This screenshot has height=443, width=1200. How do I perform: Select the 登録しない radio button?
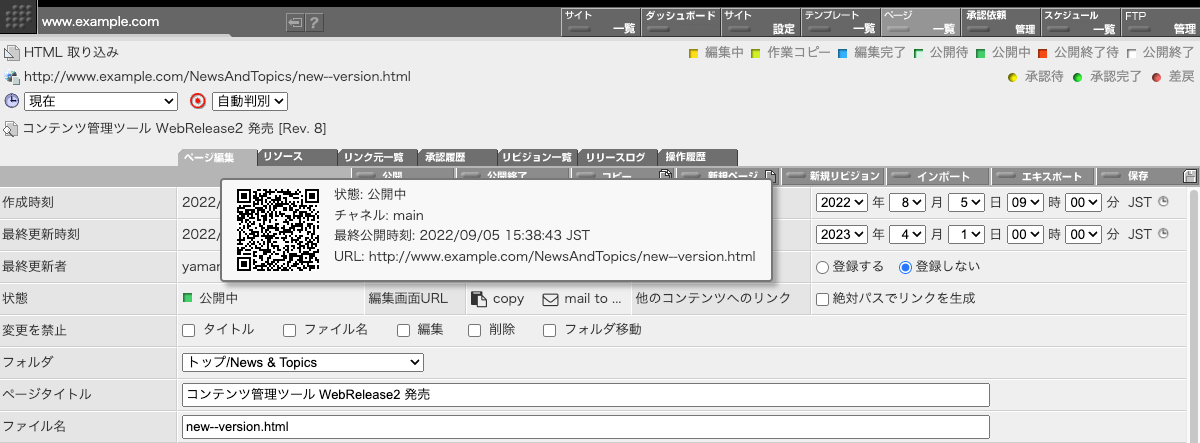click(x=906, y=266)
